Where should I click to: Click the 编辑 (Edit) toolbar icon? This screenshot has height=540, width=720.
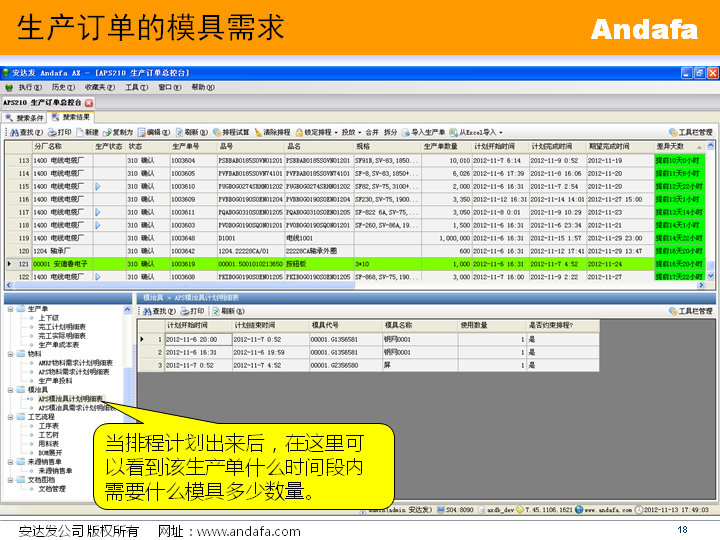click(156, 132)
